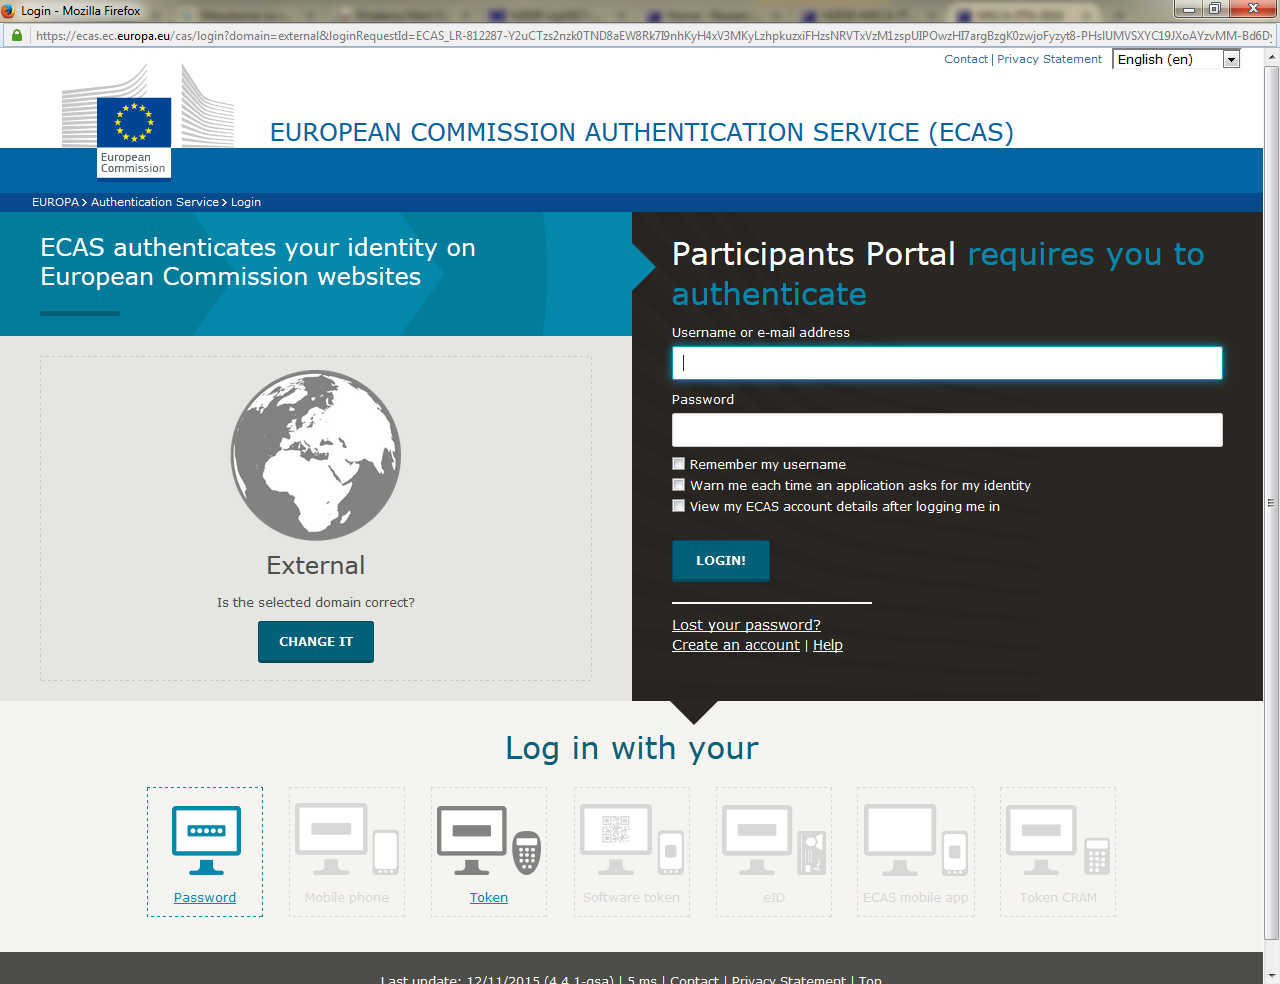Image resolution: width=1280 pixels, height=984 pixels.
Task: Click the ECAS page title heading
Action: point(642,132)
